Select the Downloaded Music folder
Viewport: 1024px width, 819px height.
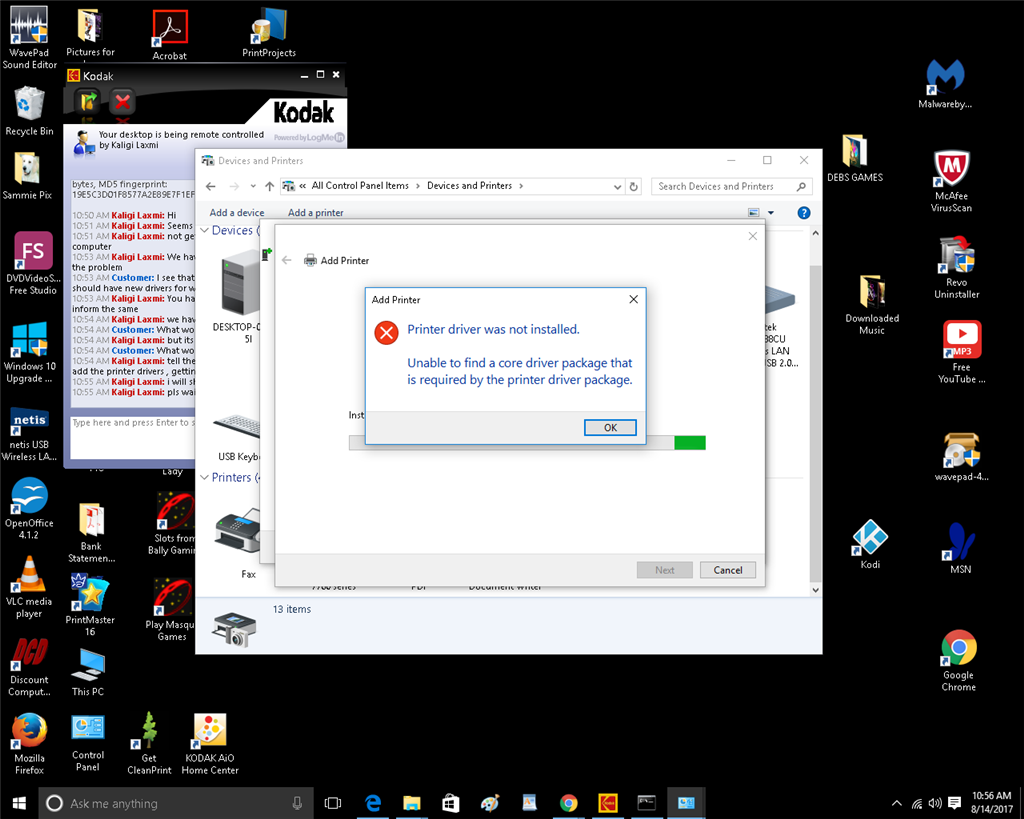pyautogui.click(x=872, y=305)
